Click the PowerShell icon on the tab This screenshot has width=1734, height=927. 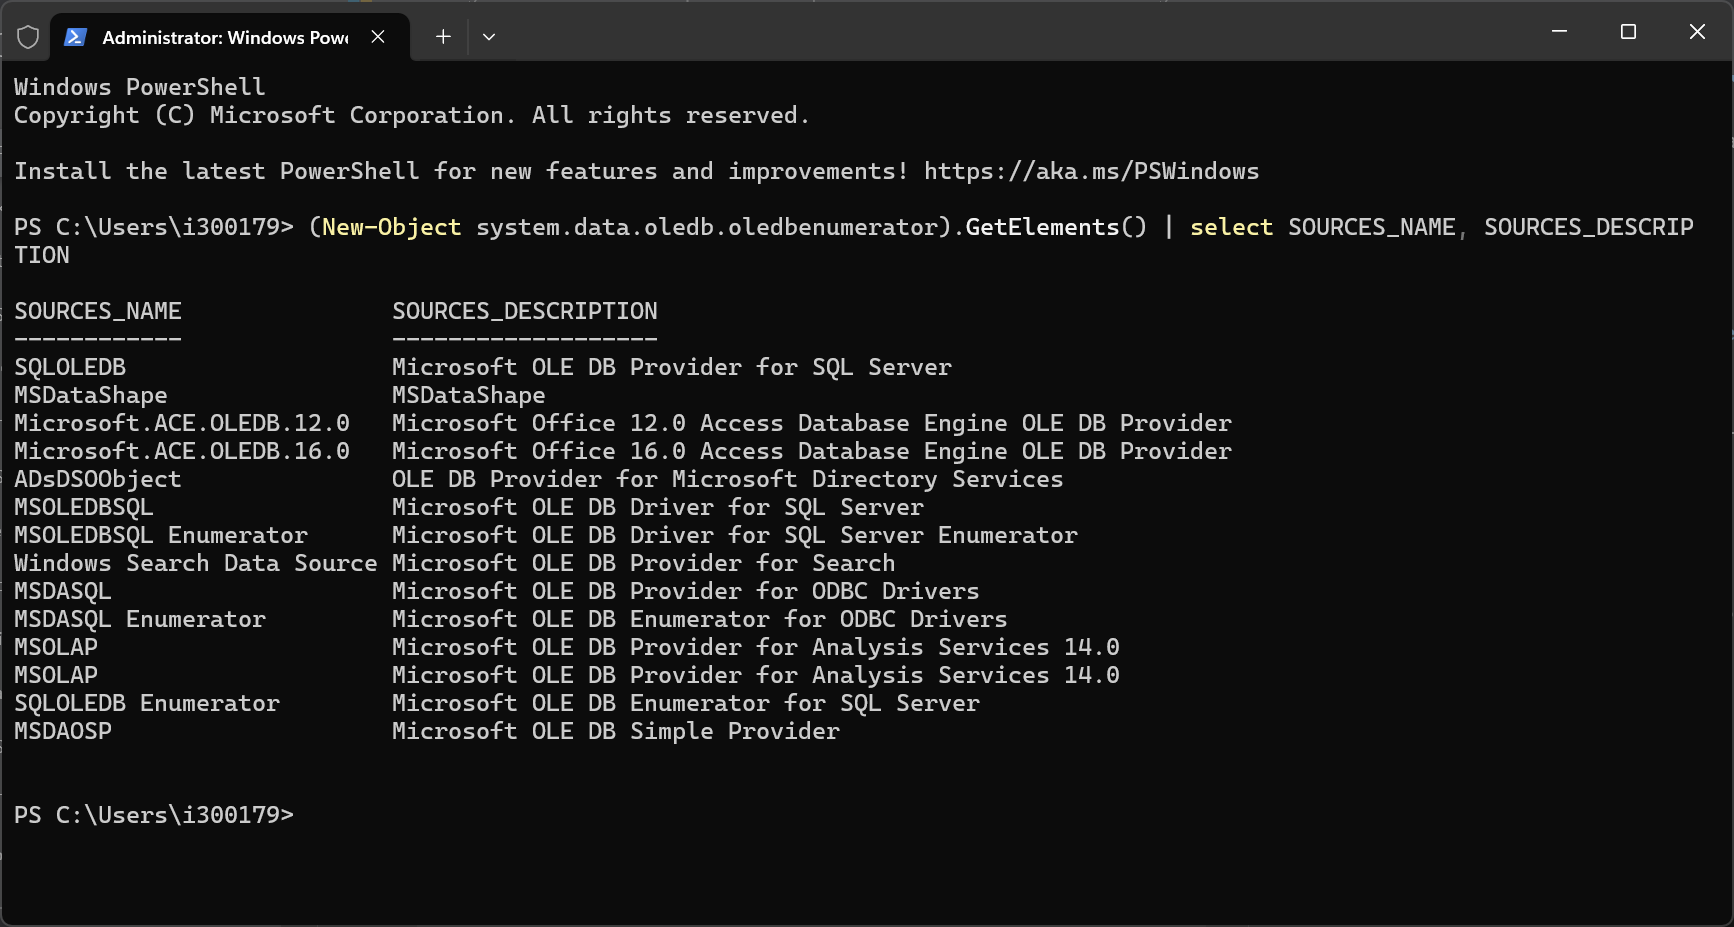point(75,37)
